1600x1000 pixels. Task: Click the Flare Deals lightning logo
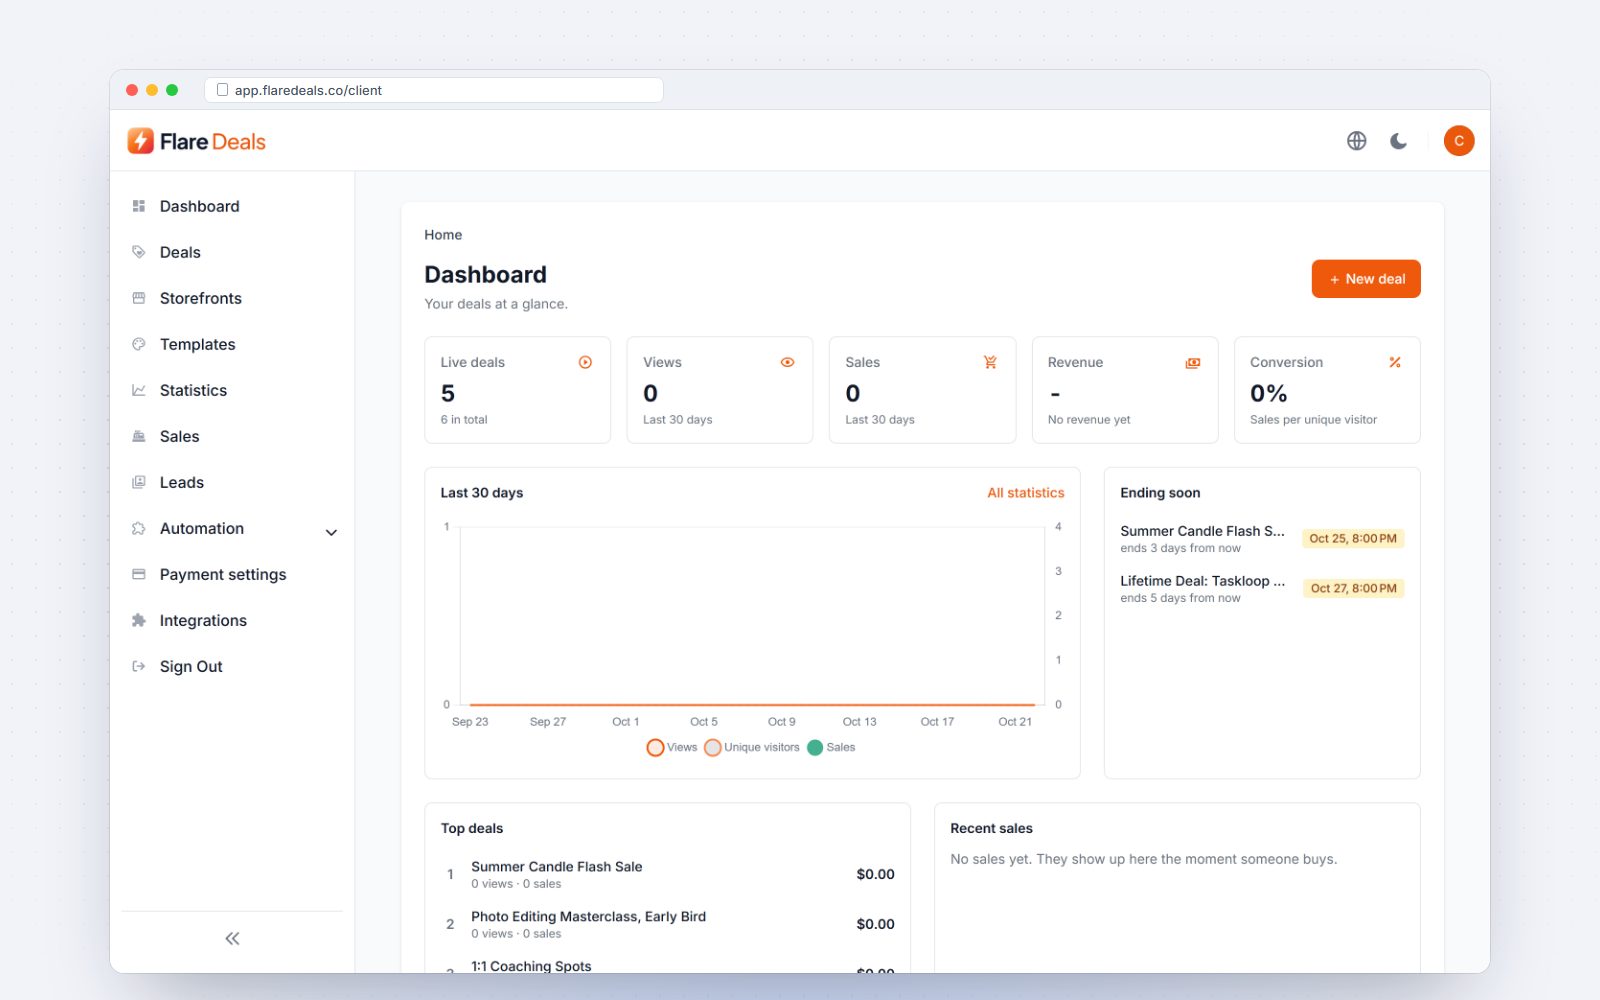141,141
